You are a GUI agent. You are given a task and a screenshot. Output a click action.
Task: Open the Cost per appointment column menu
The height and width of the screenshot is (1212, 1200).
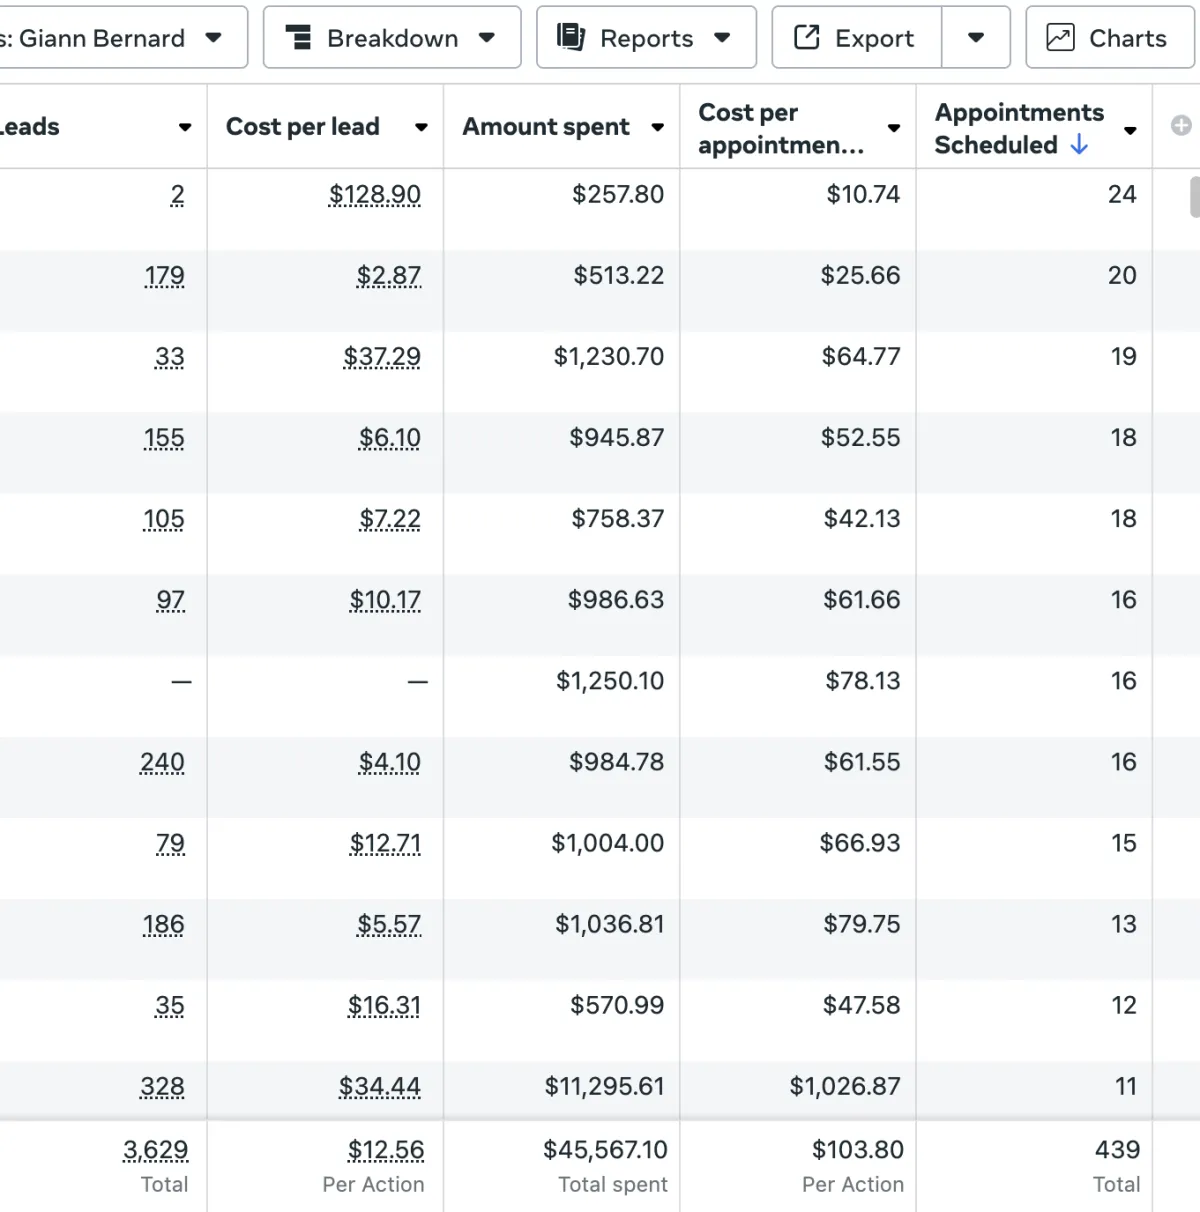click(x=894, y=127)
